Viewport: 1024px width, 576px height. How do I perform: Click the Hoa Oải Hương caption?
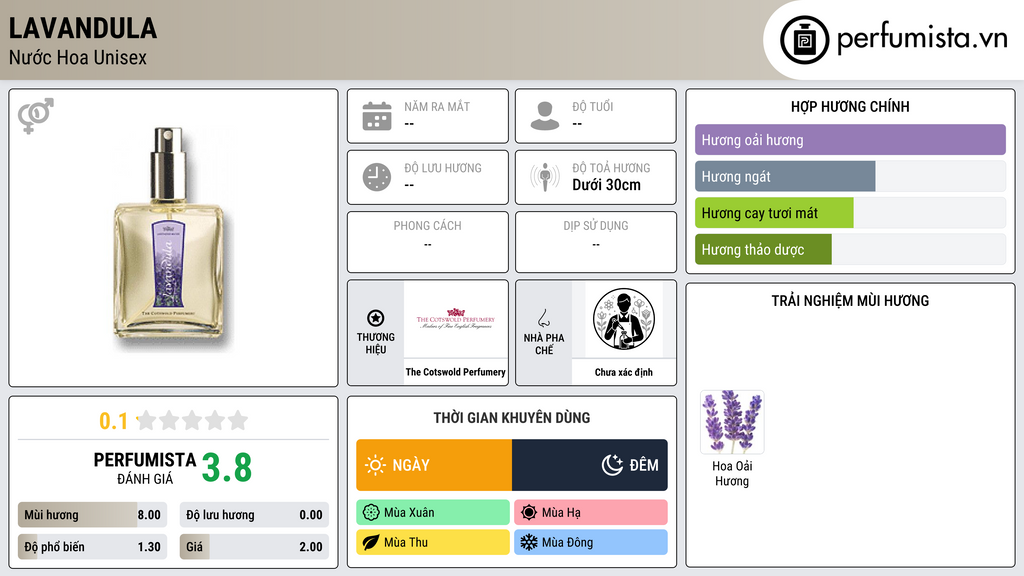click(732, 473)
